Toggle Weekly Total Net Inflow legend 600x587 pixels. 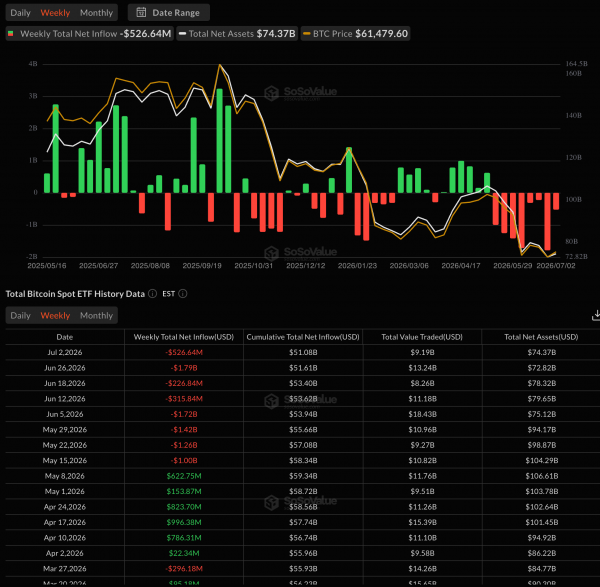tap(90, 34)
